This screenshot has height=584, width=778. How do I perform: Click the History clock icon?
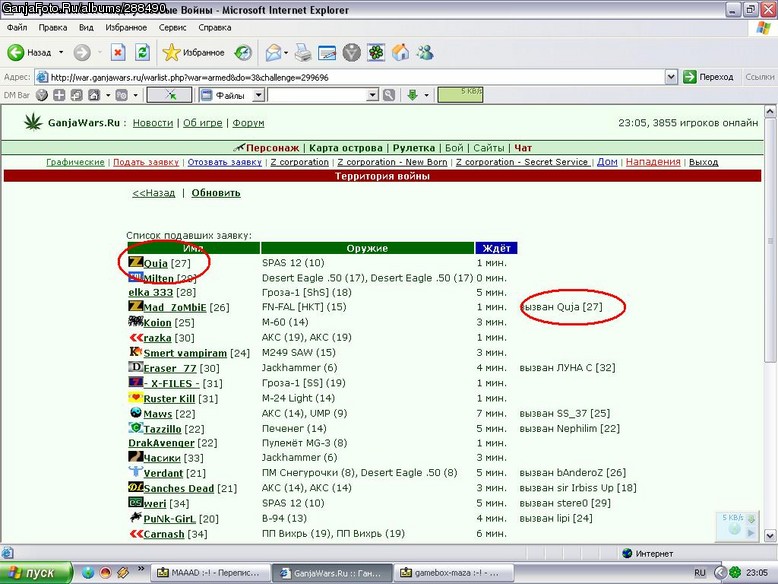(x=243, y=52)
